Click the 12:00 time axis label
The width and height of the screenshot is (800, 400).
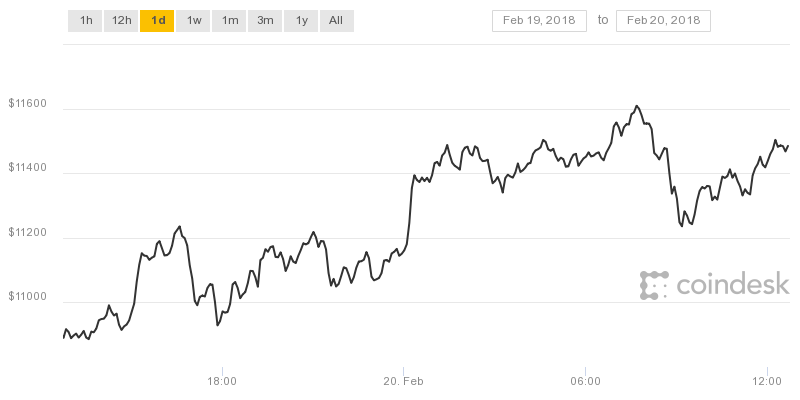[x=767, y=381]
